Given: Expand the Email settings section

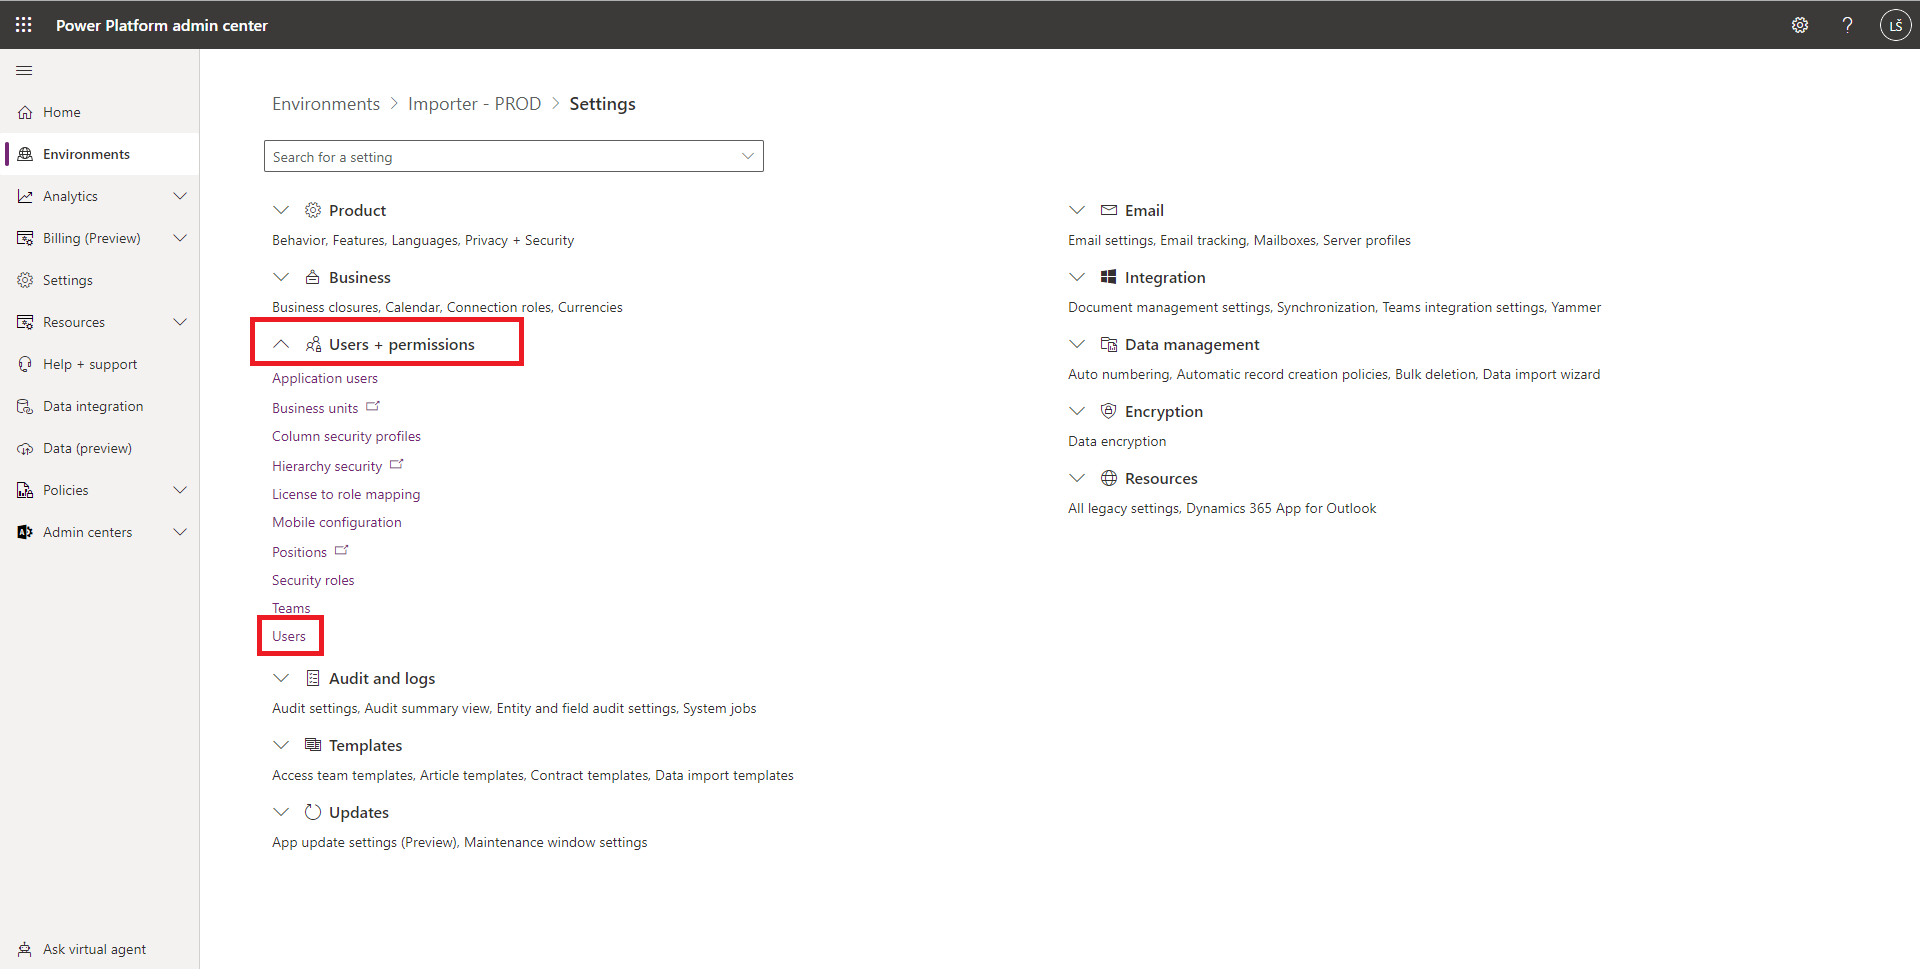Looking at the screenshot, I should pyautogui.click(x=1077, y=210).
